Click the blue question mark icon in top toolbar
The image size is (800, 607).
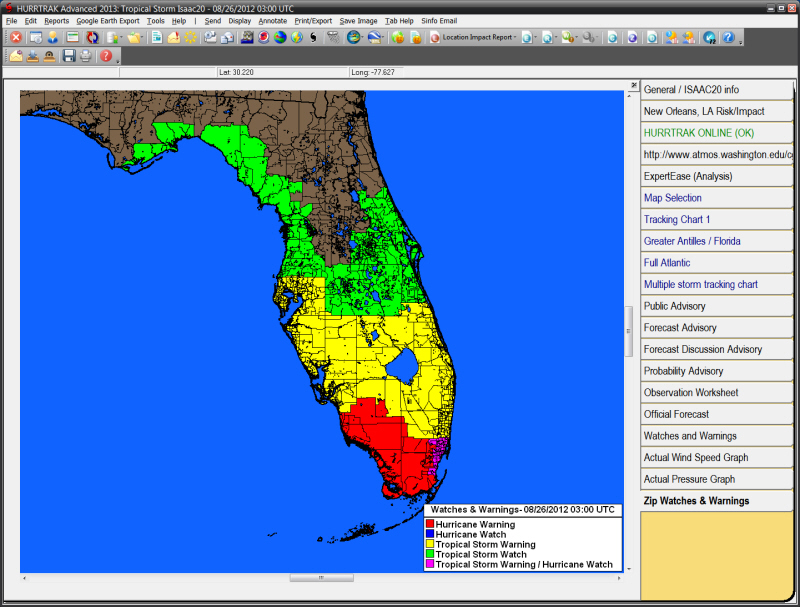pos(728,37)
